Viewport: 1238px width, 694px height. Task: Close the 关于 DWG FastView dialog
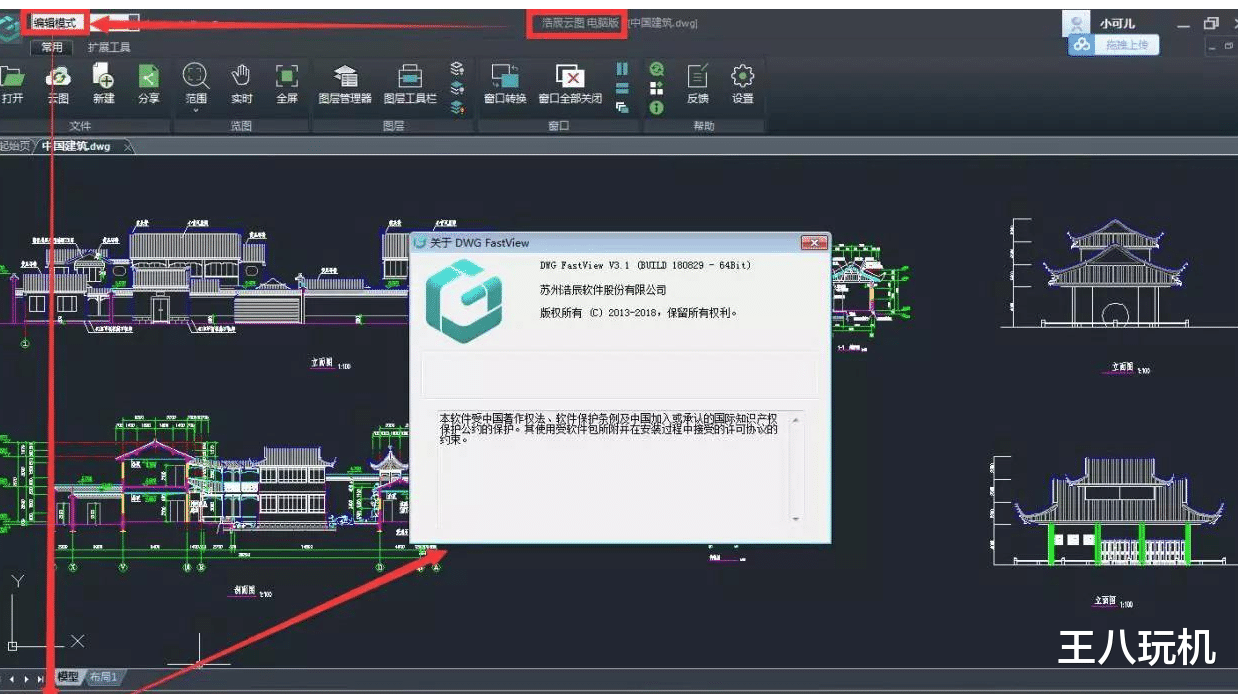point(815,243)
